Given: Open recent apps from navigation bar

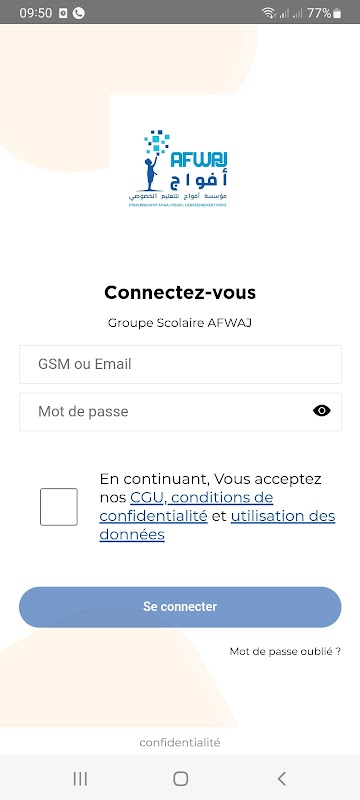Looking at the screenshot, I should coord(80,779).
